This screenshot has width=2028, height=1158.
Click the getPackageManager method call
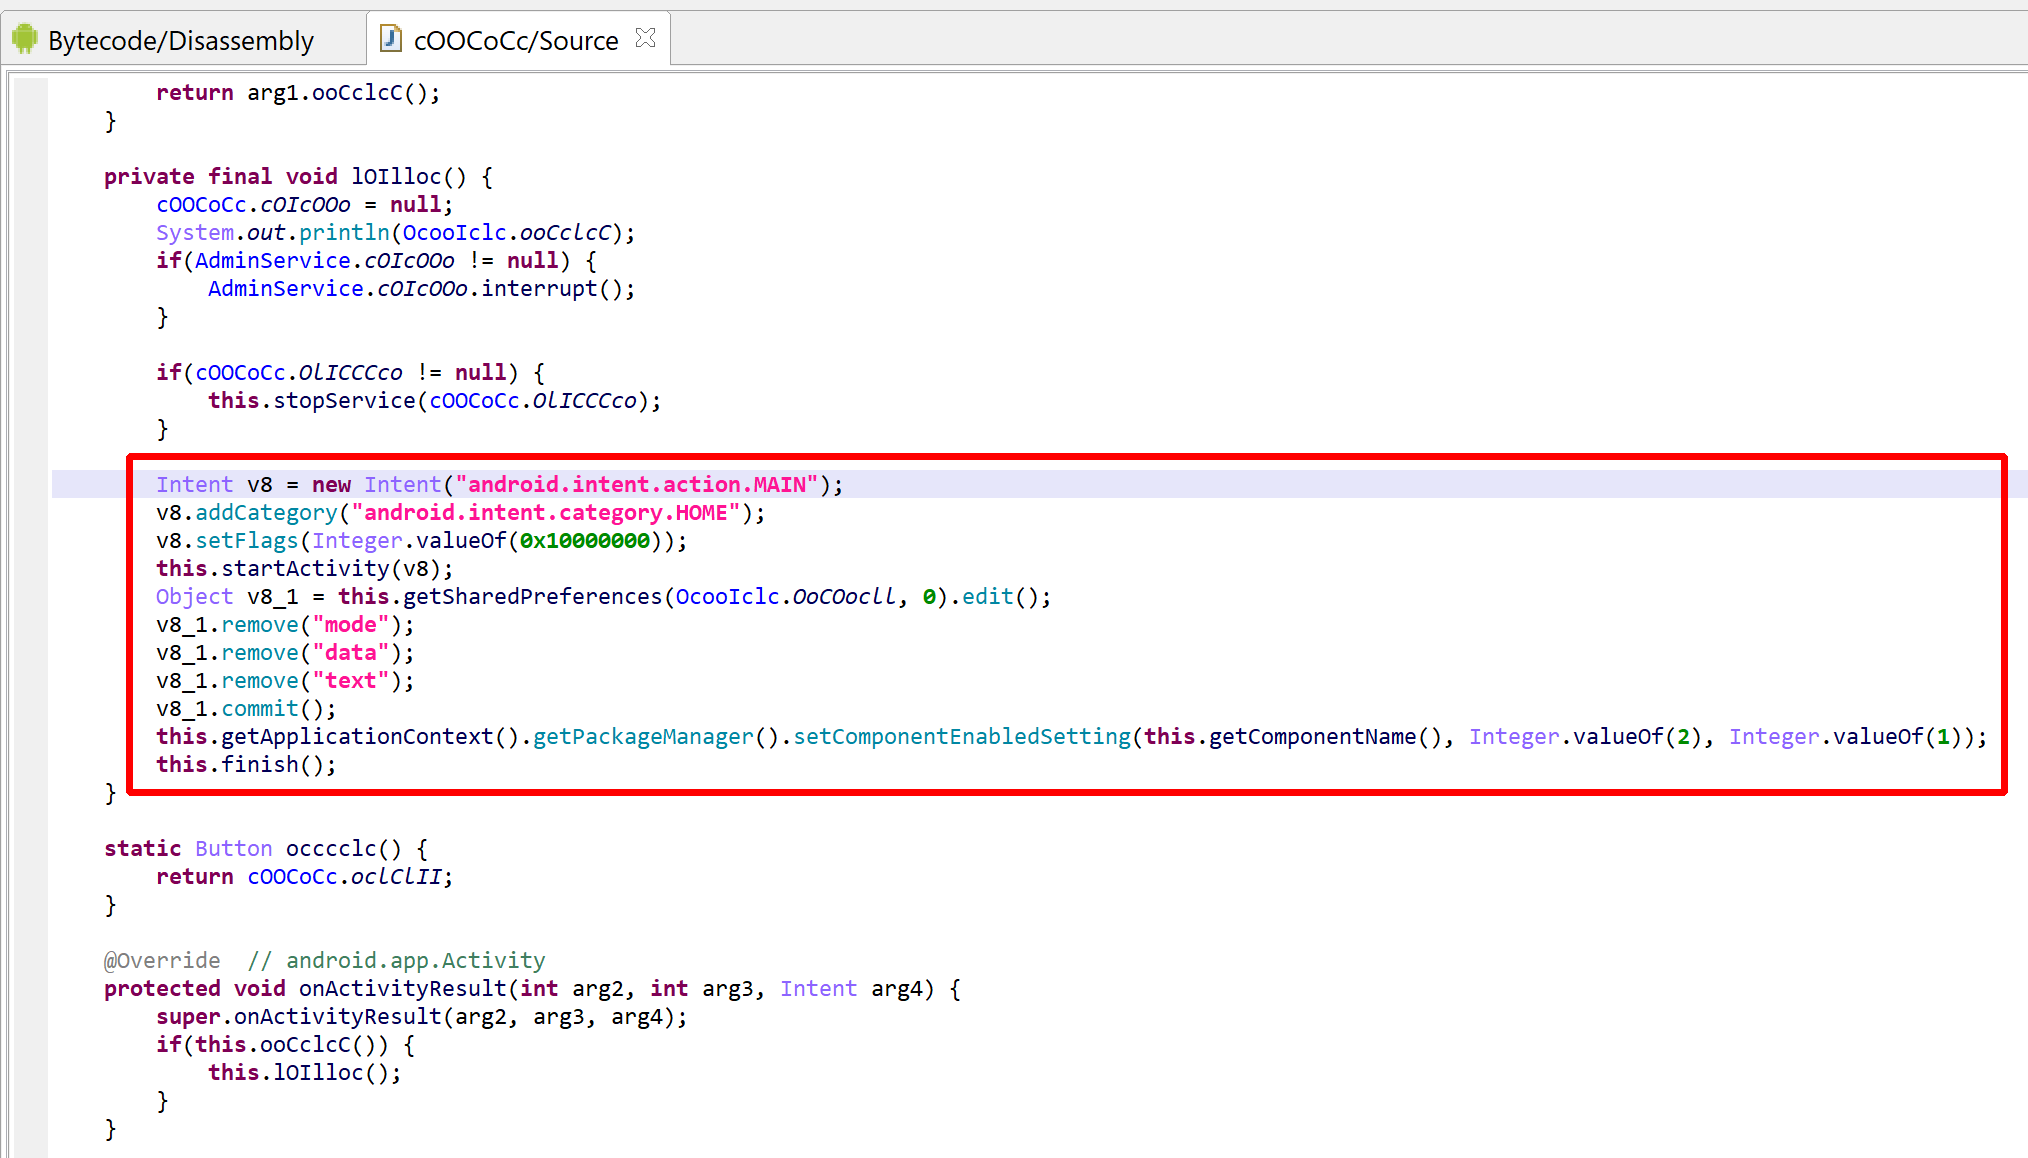643,737
